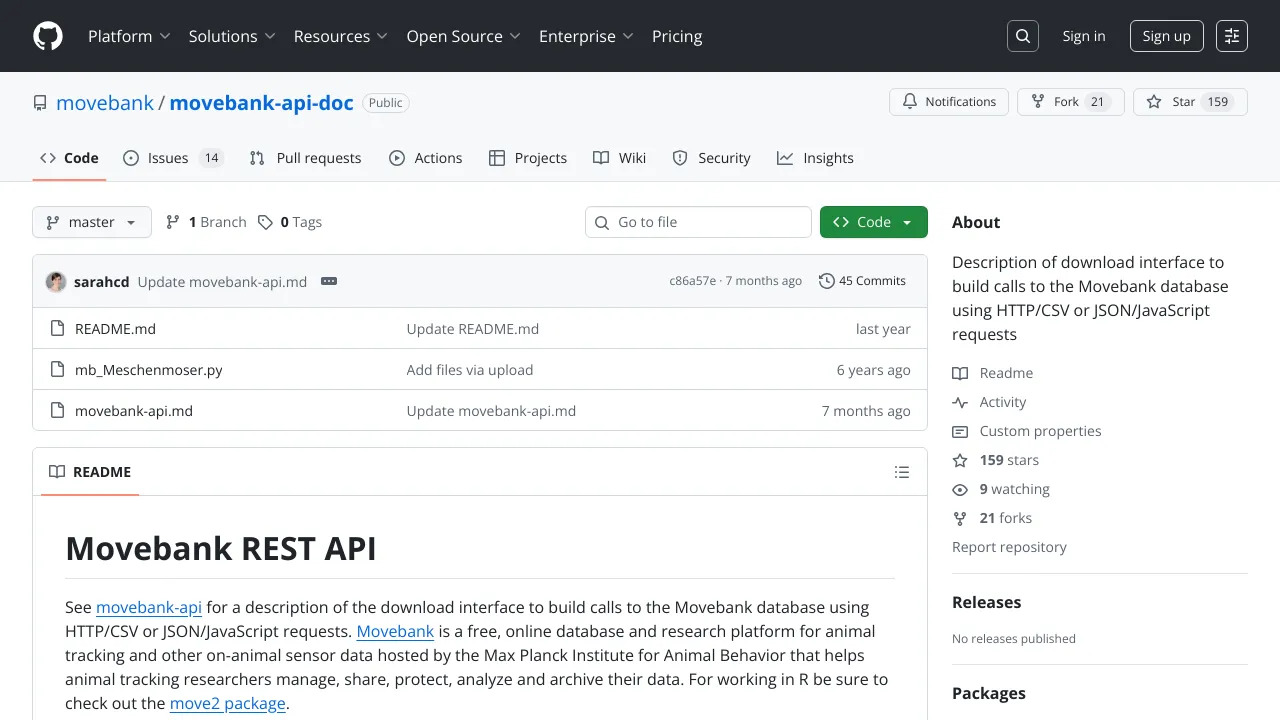This screenshot has width=1280, height=720.
Task: Click the search magnifier icon in header
Action: point(1023,36)
